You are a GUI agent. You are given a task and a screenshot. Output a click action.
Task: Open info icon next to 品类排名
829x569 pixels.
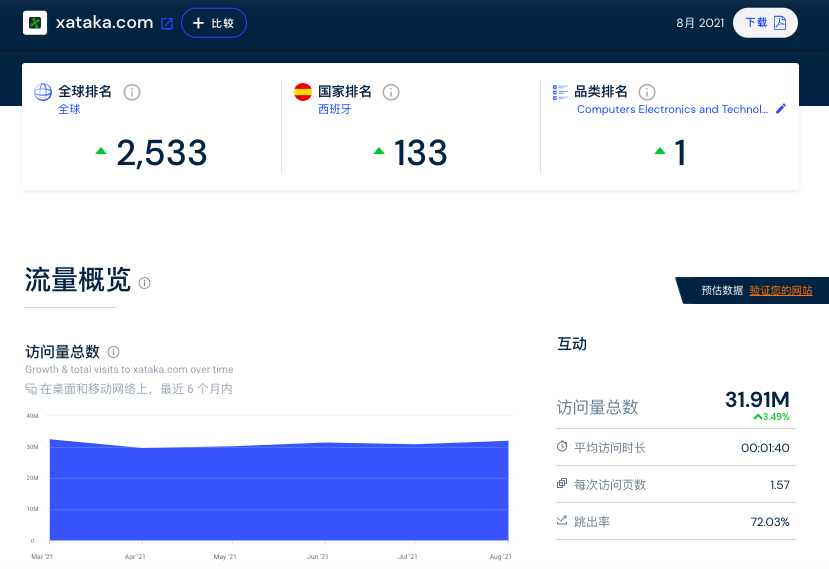click(x=647, y=92)
